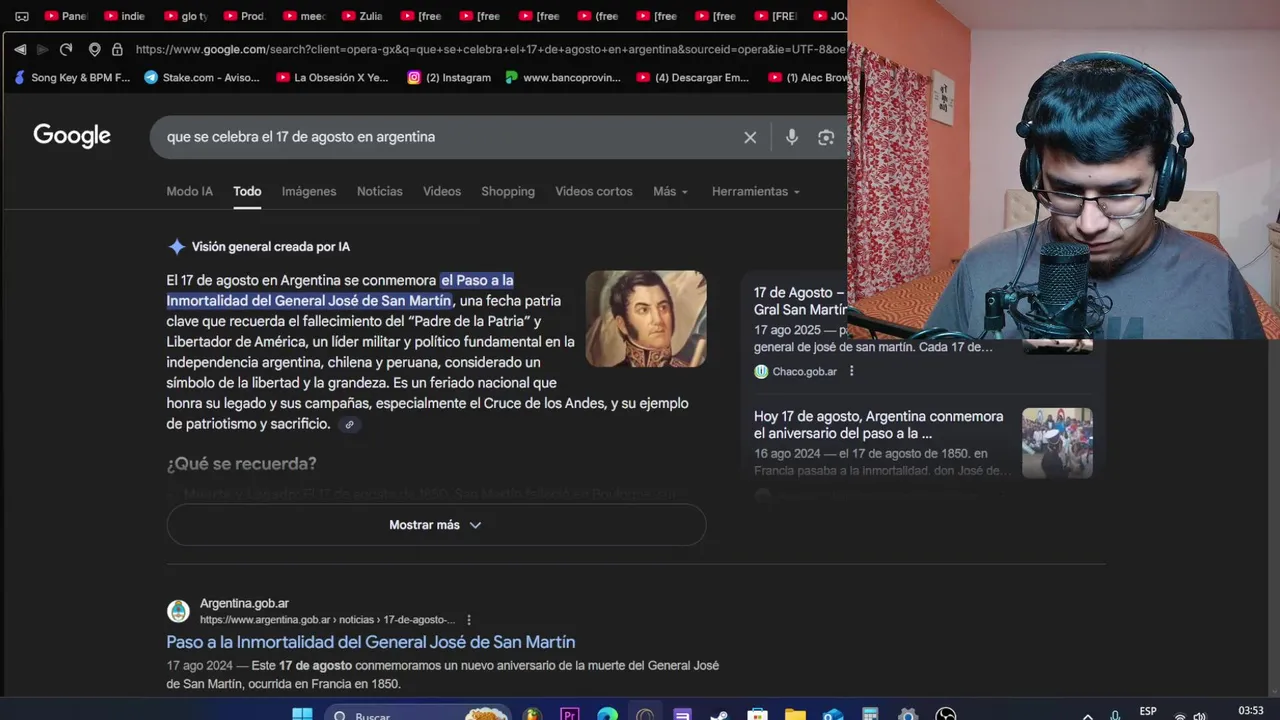Switch to the Videos cortos tab

click(594, 191)
